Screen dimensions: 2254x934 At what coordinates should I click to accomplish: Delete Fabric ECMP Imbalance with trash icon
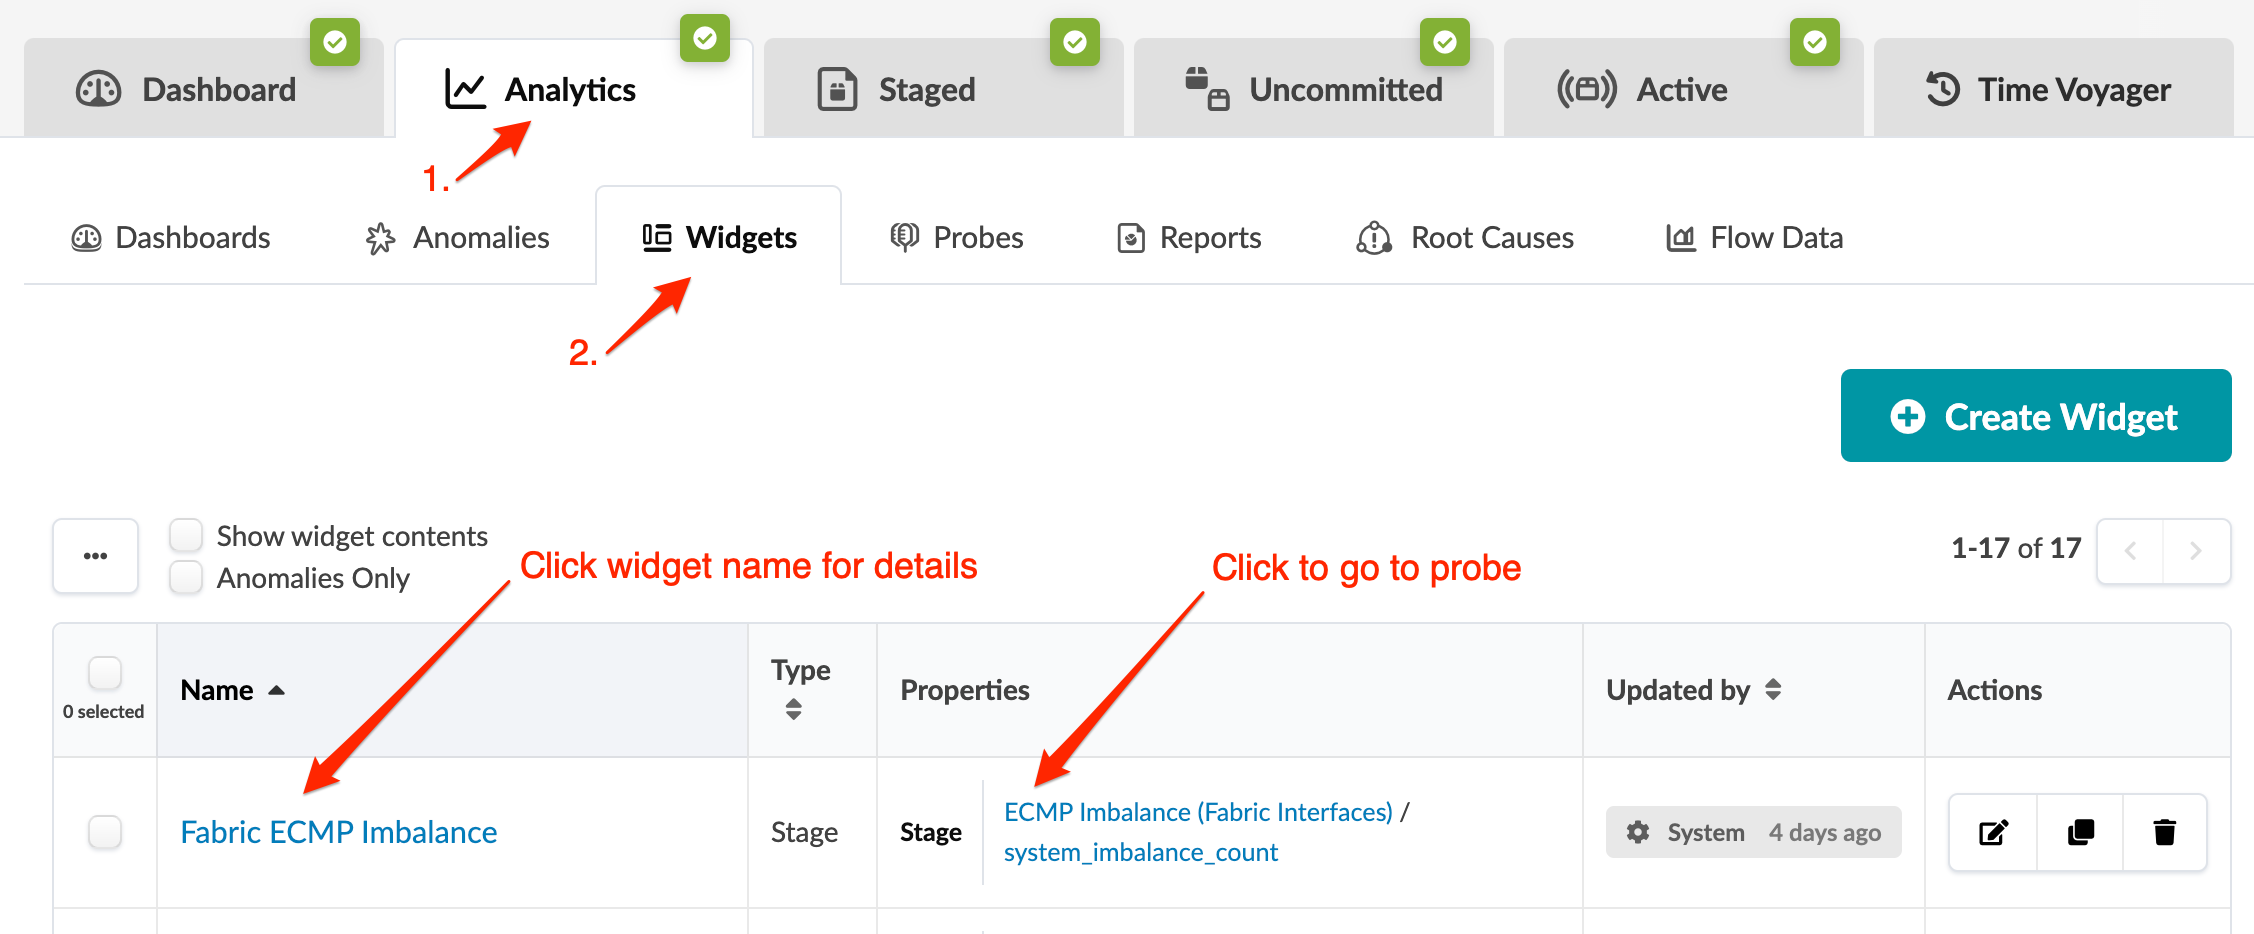click(2164, 832)
